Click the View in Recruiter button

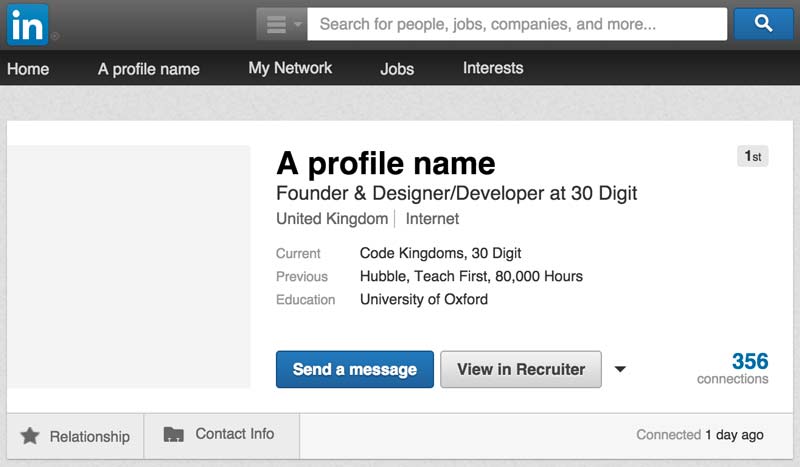[521, 369]
